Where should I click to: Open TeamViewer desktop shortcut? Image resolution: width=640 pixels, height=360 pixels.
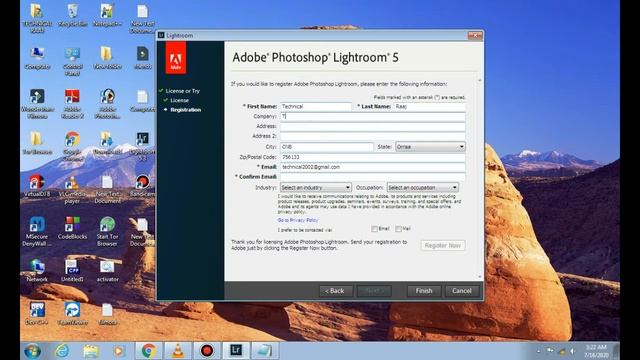72,313
